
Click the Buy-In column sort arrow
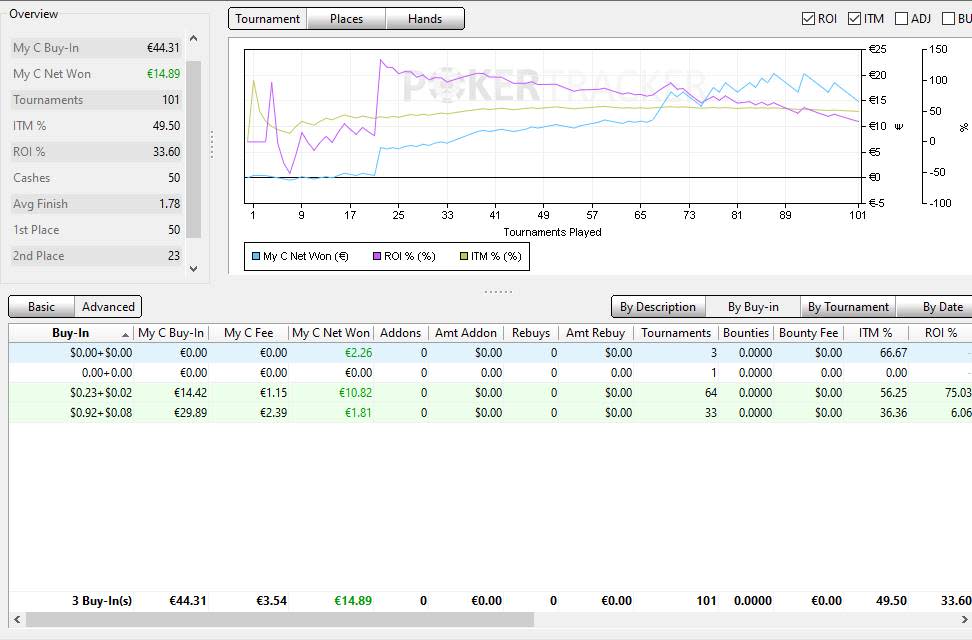pos(125,334)
